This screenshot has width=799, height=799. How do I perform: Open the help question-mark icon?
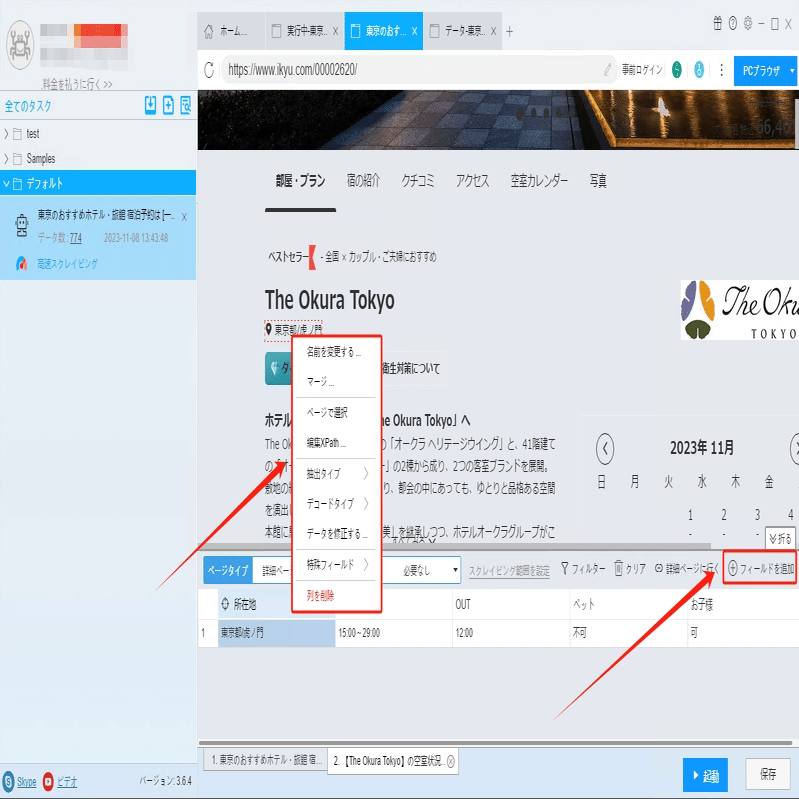tap(733, 23)
